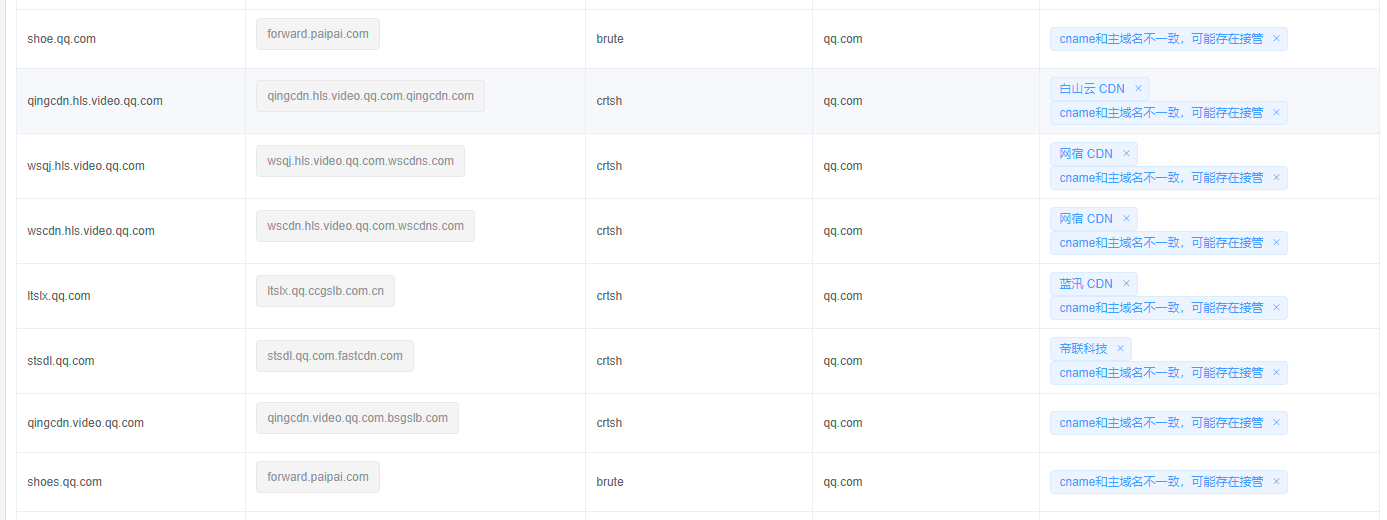Screen dimensions: 1387x520
Task: Click the 帝联科技 tag label
Action: tap(1084, 349)
